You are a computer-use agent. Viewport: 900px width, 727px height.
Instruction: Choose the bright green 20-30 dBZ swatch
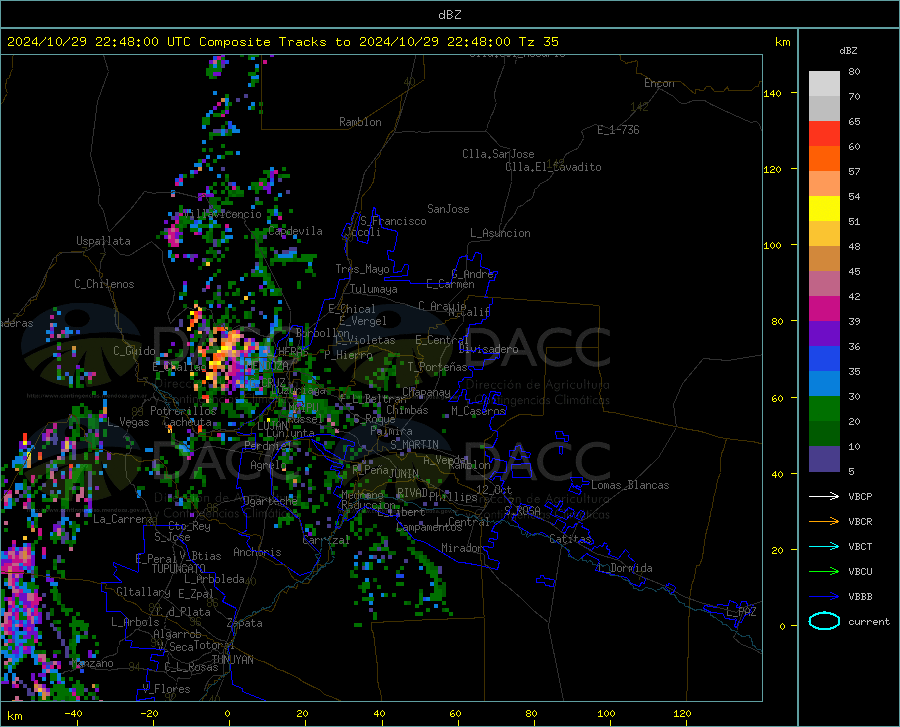824,409
